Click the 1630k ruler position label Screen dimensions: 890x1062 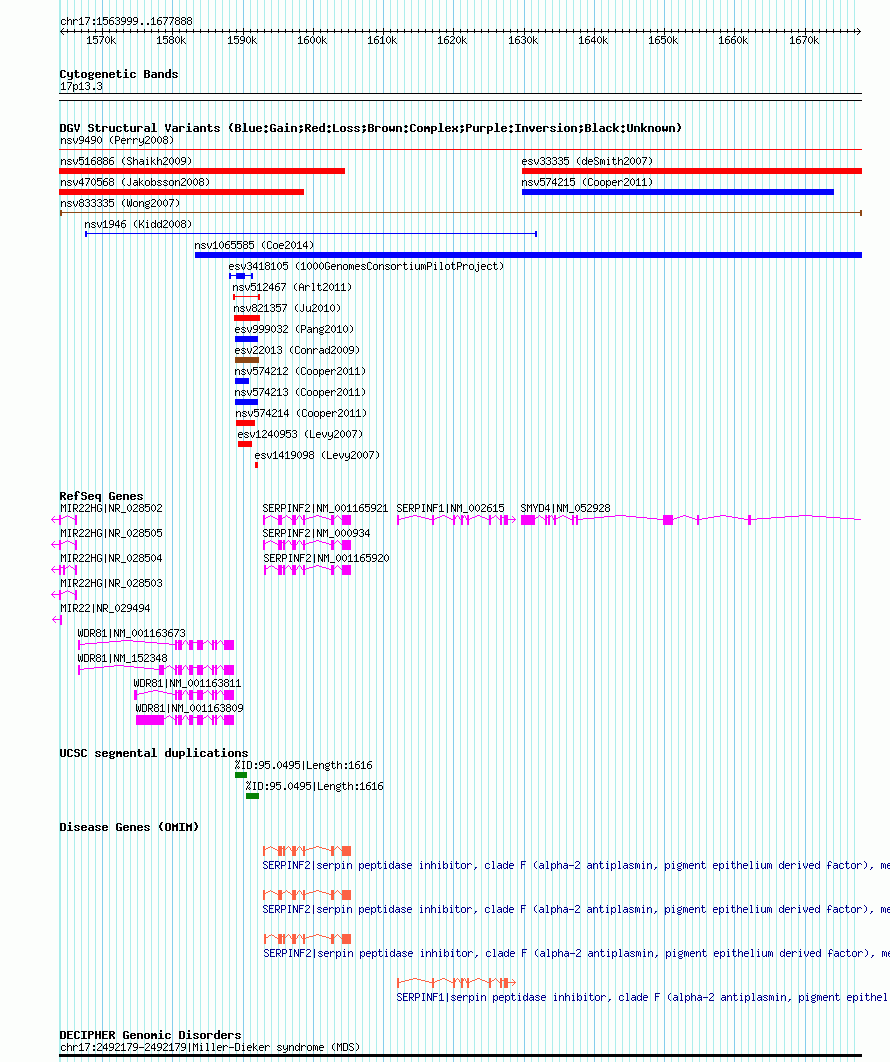tap(523, 41)
